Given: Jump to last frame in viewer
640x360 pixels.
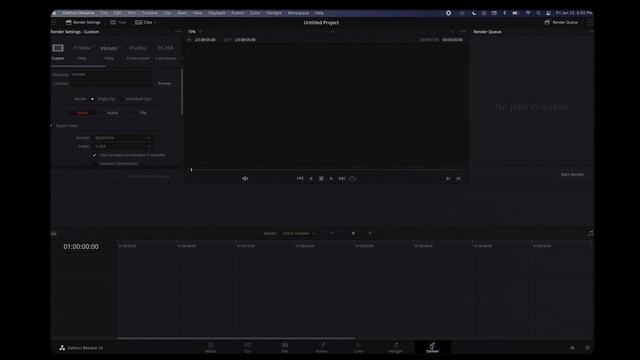Looking at the screenshot, I should pos(342,178).
